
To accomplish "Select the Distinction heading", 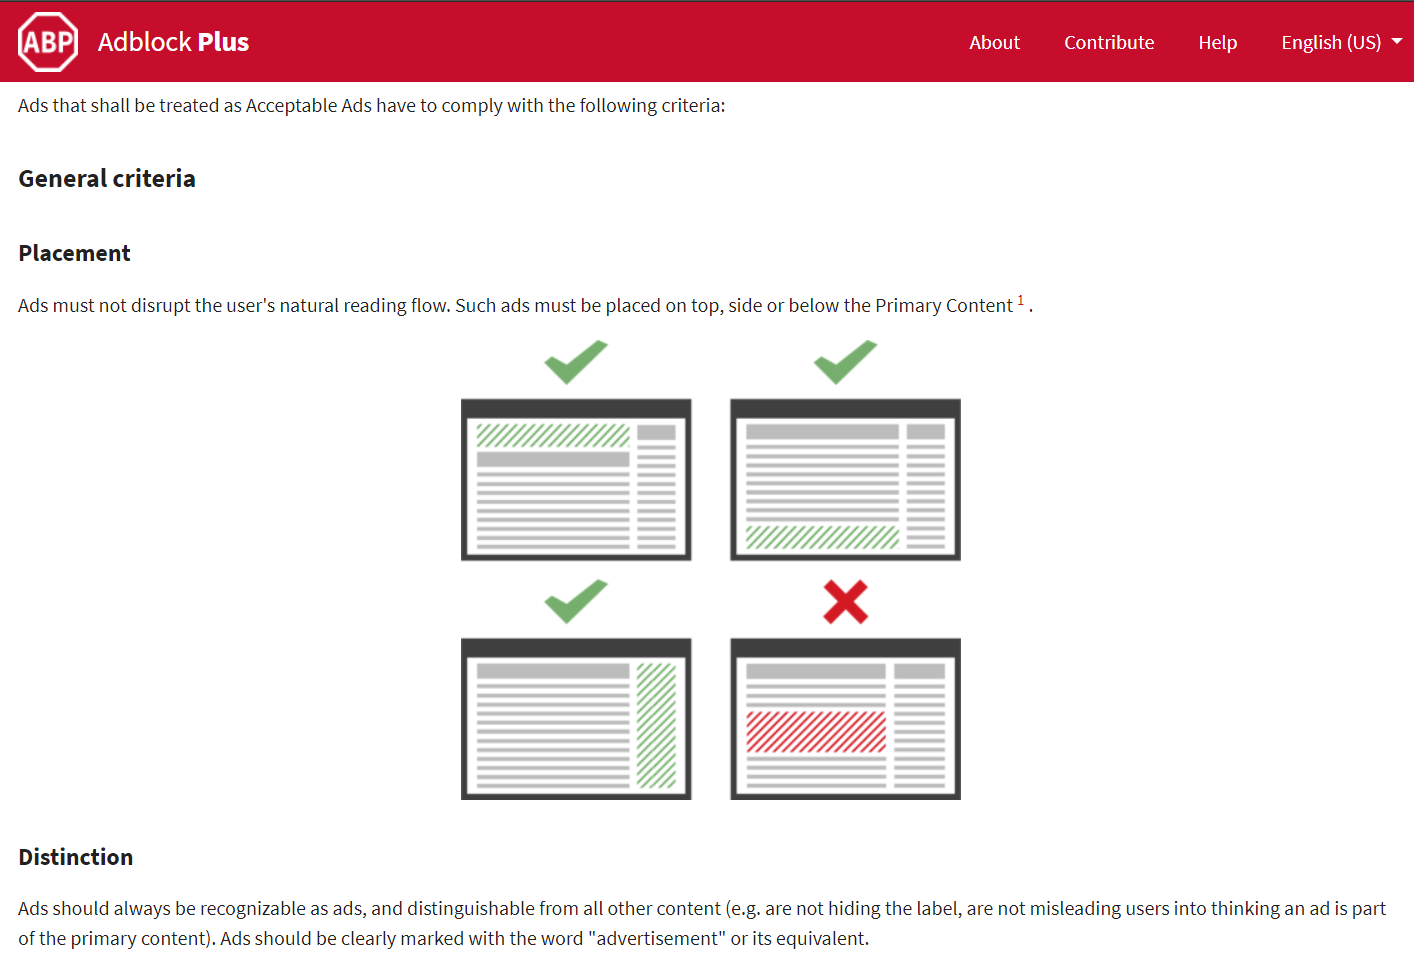I will point(76,857).
